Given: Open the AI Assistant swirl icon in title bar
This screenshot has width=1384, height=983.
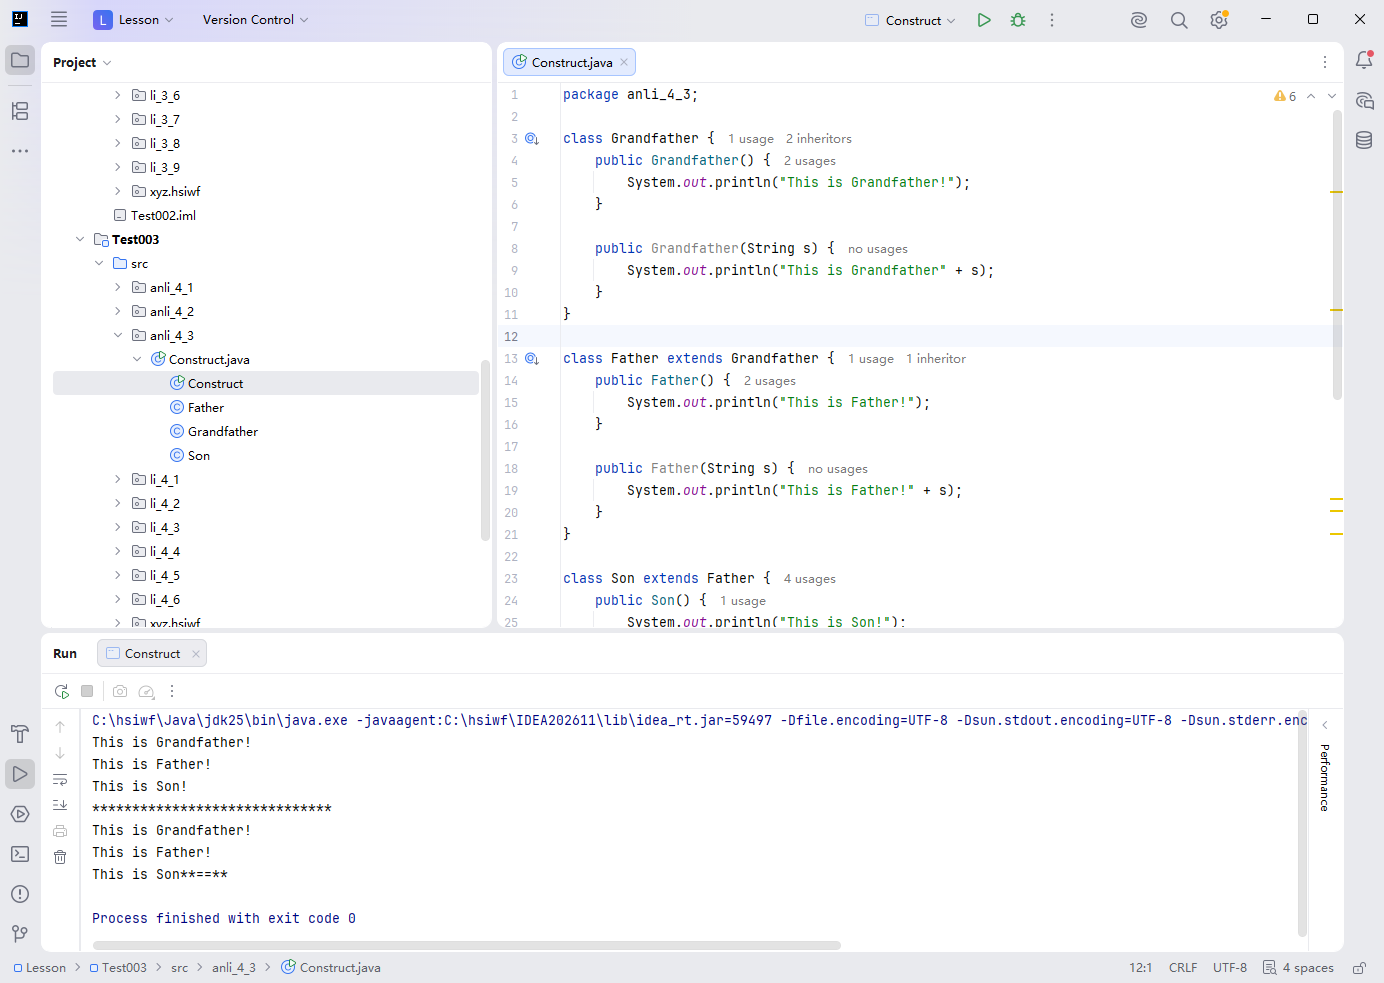Looking at the screenshot, I should 1139,20.
